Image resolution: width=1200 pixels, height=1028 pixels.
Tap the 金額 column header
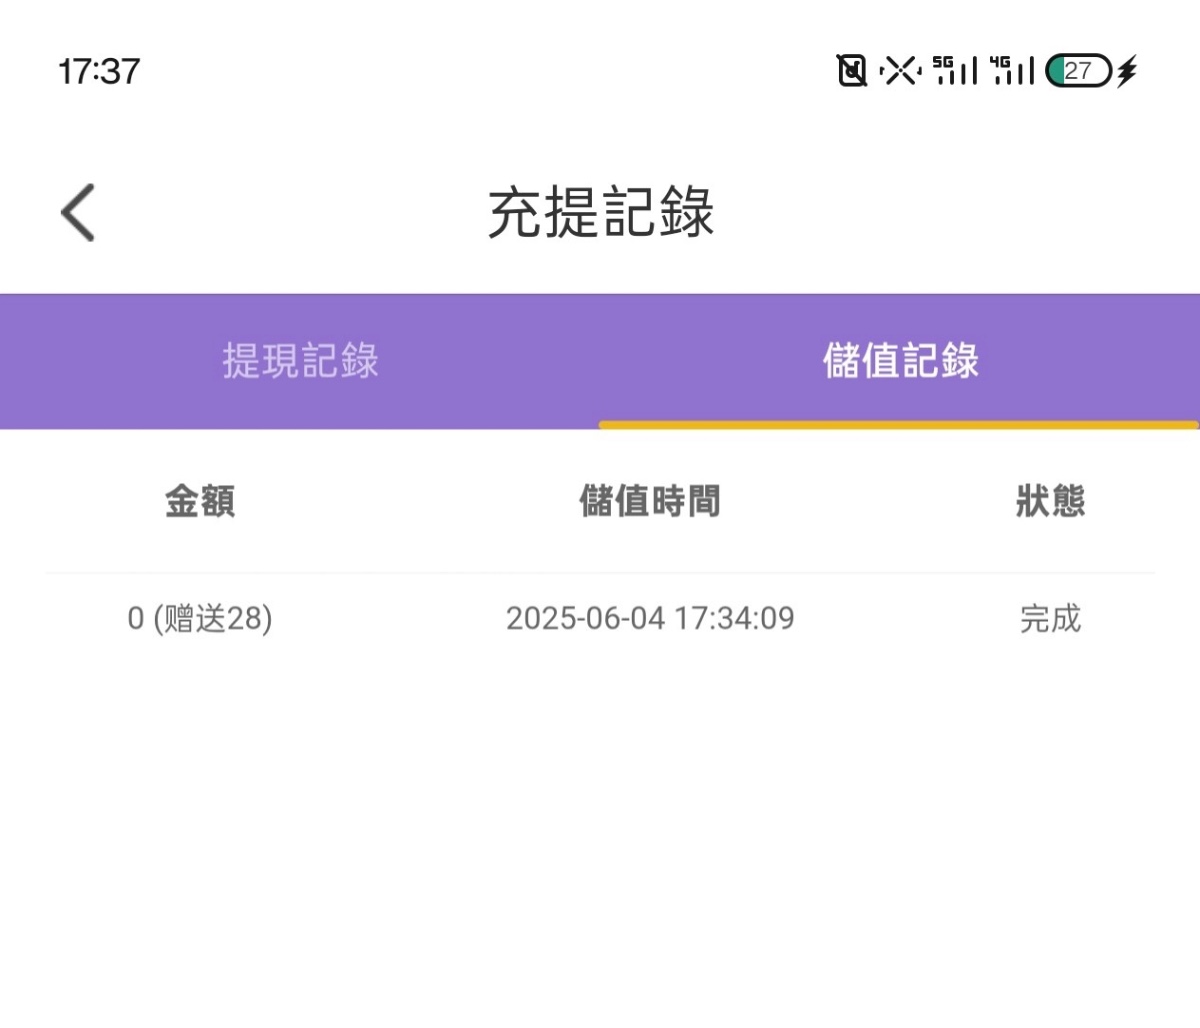coord(200,501)
